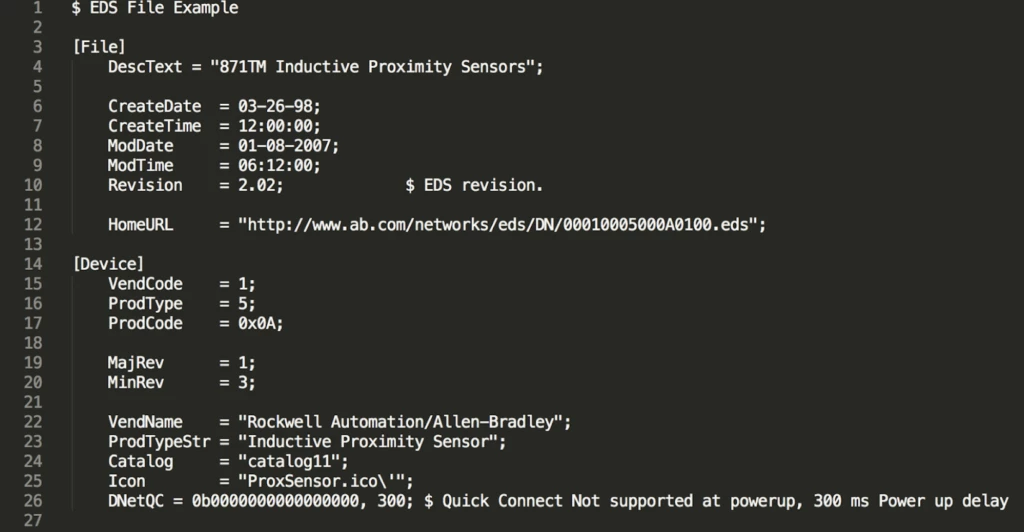Click the "871TM Inductive Proximity Sensors" string

[x=375, y=67]
